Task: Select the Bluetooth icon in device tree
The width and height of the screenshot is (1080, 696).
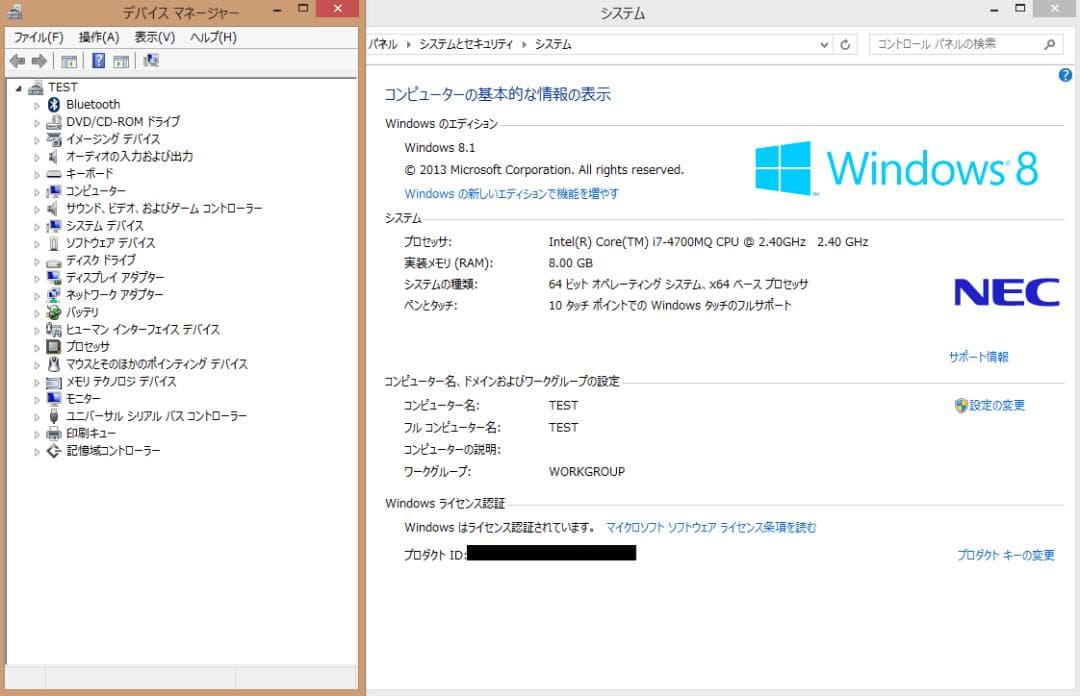Action: (x=54, y=104)
